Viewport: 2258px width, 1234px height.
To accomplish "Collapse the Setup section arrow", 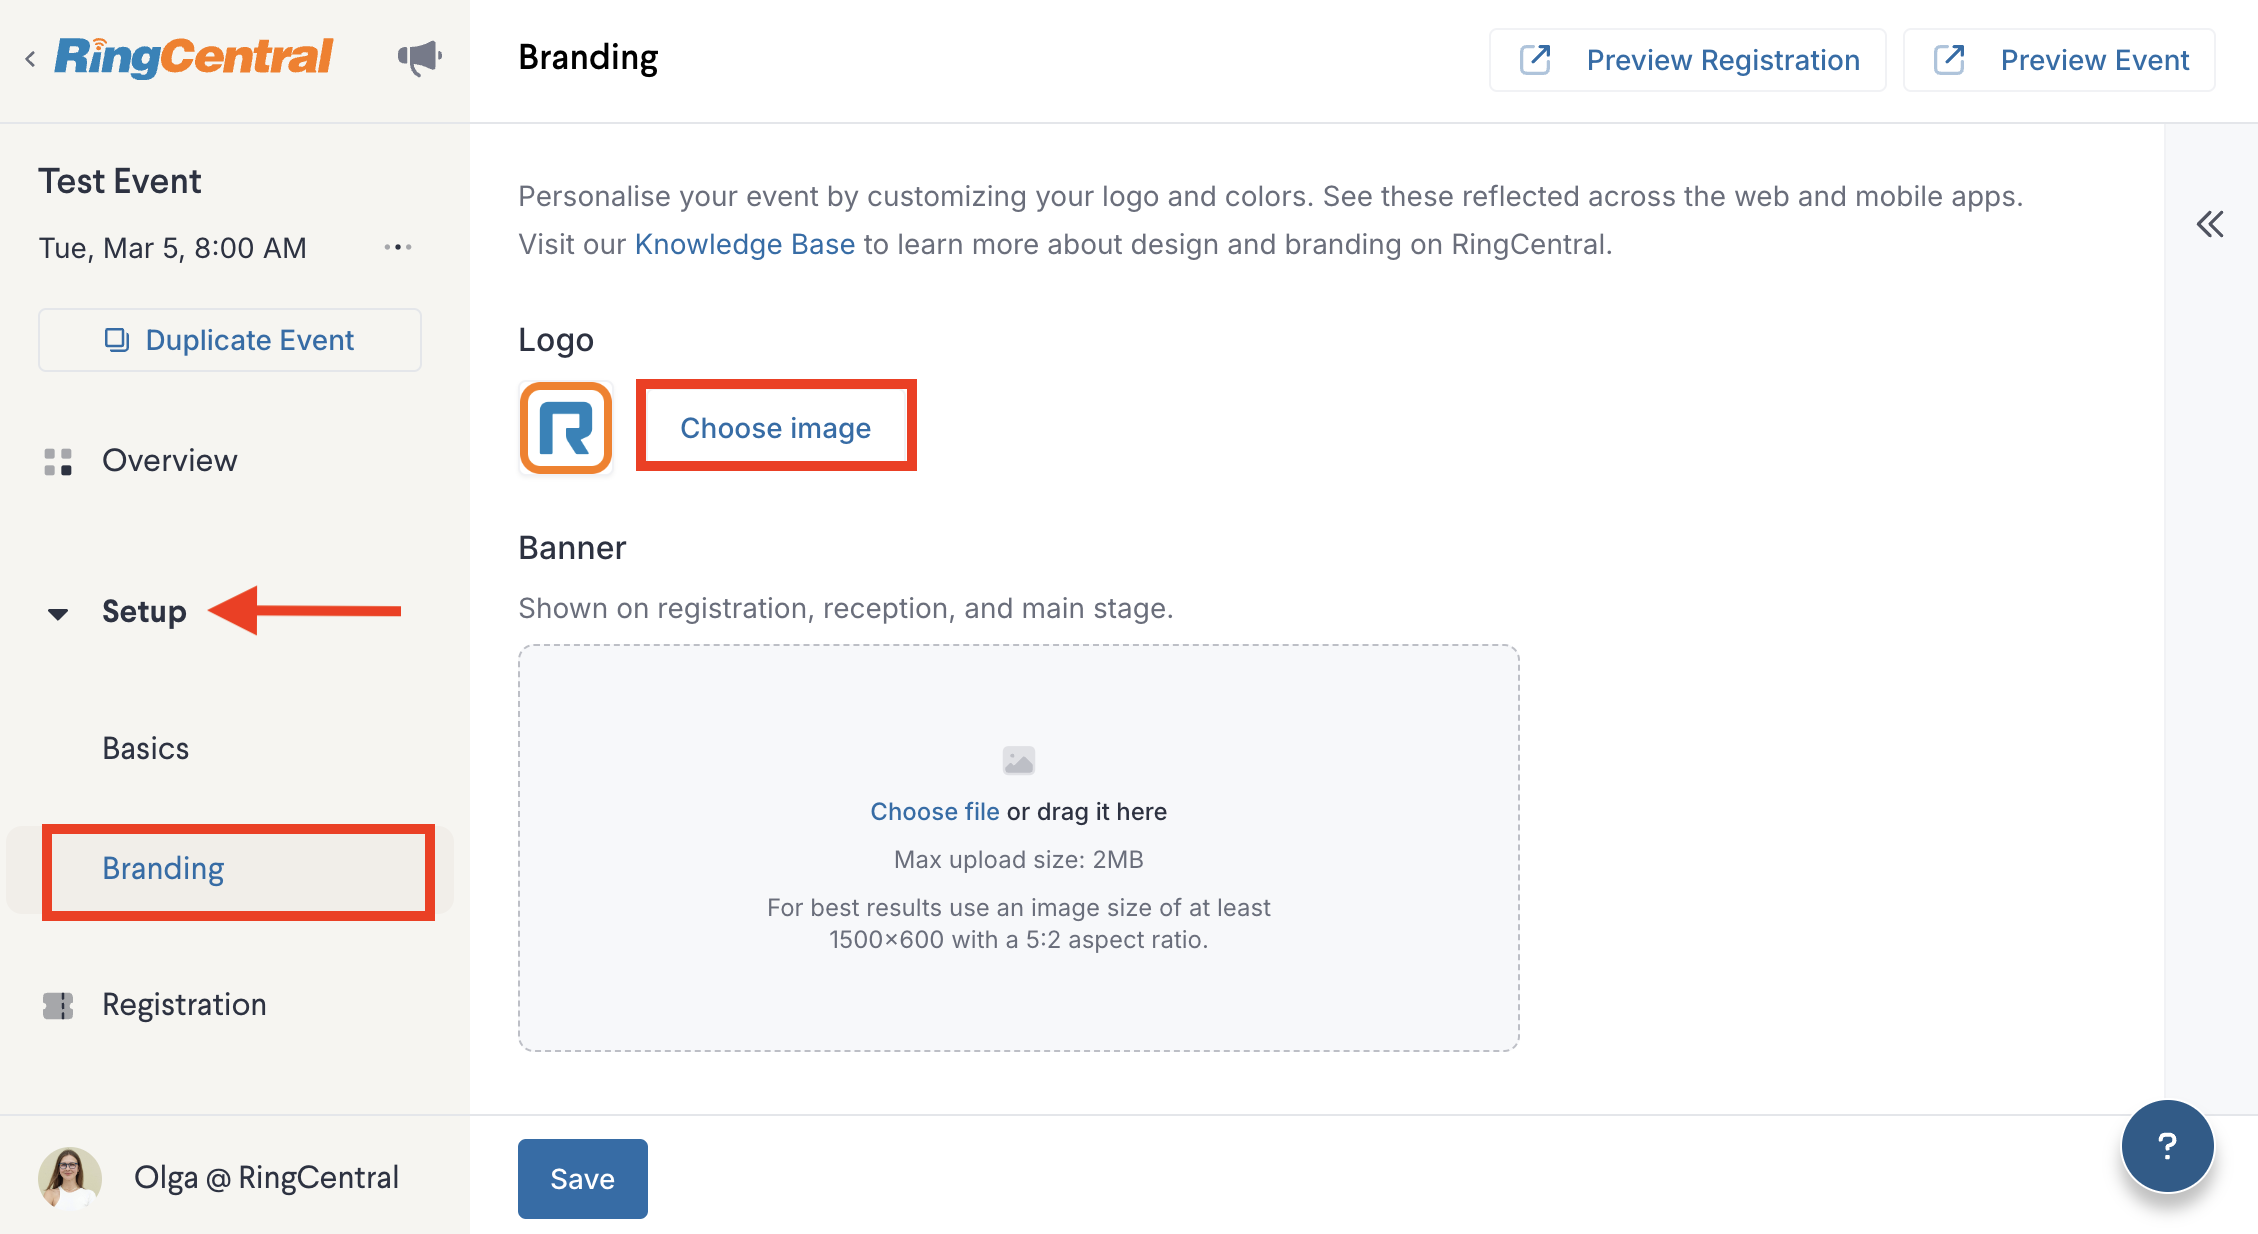I will point(58,613).
